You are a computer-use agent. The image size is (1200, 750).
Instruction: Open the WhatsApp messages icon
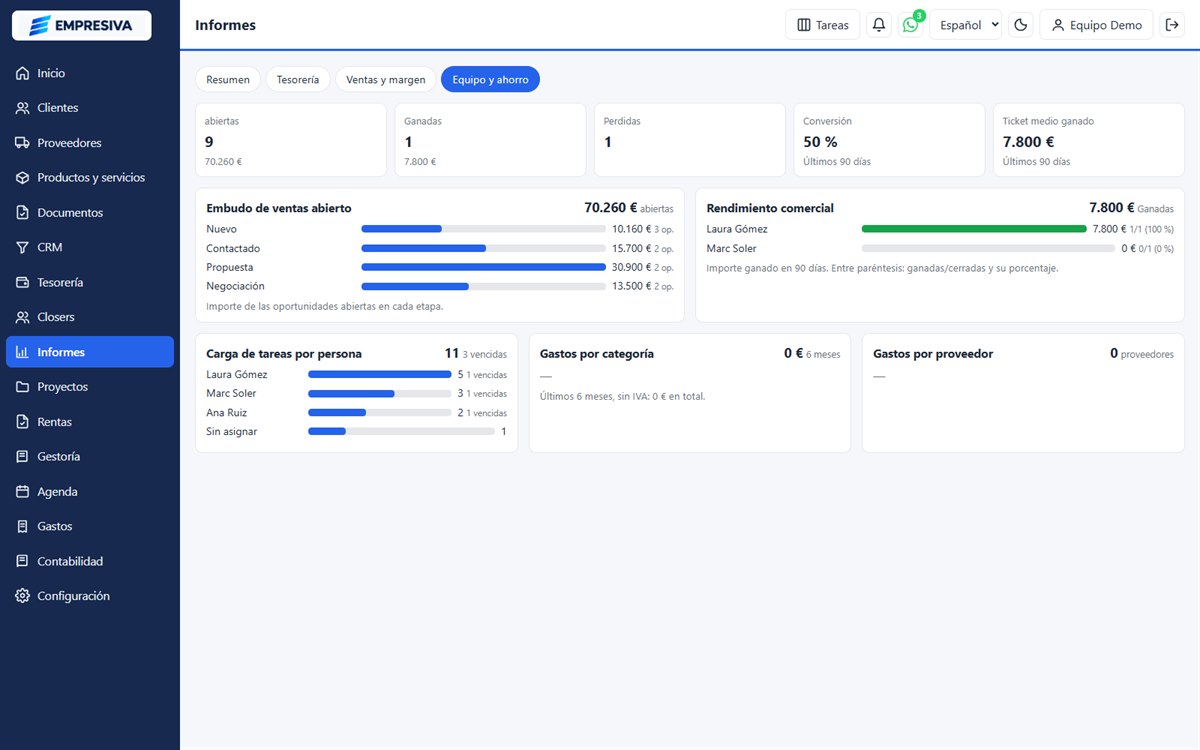point(910,25)
